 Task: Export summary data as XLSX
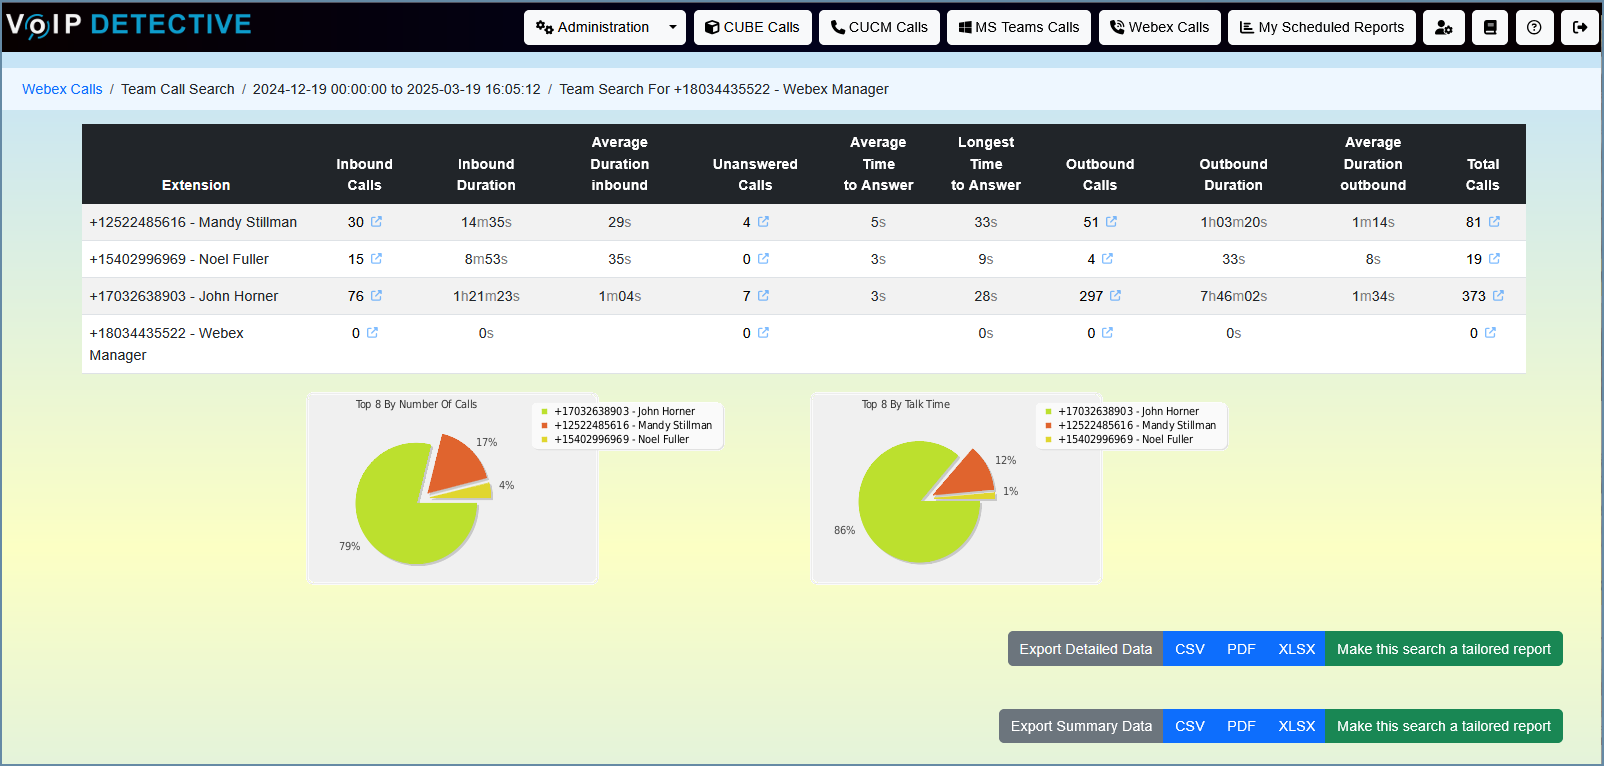click(1297, 726)
